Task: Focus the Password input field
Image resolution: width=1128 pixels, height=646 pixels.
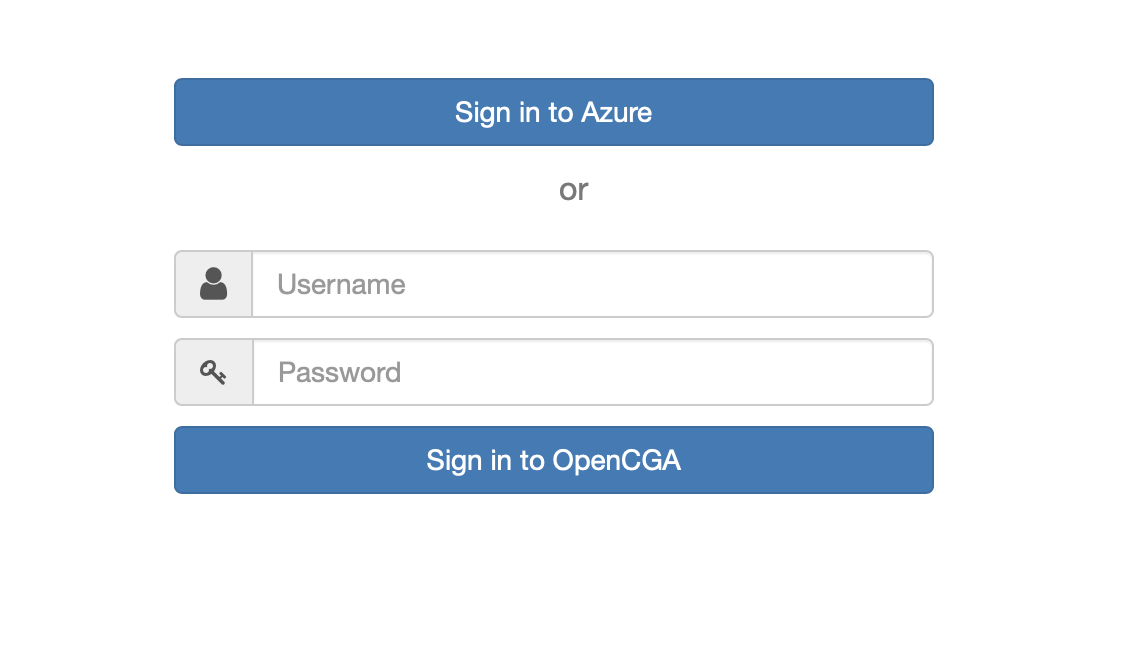Action: 592,372
